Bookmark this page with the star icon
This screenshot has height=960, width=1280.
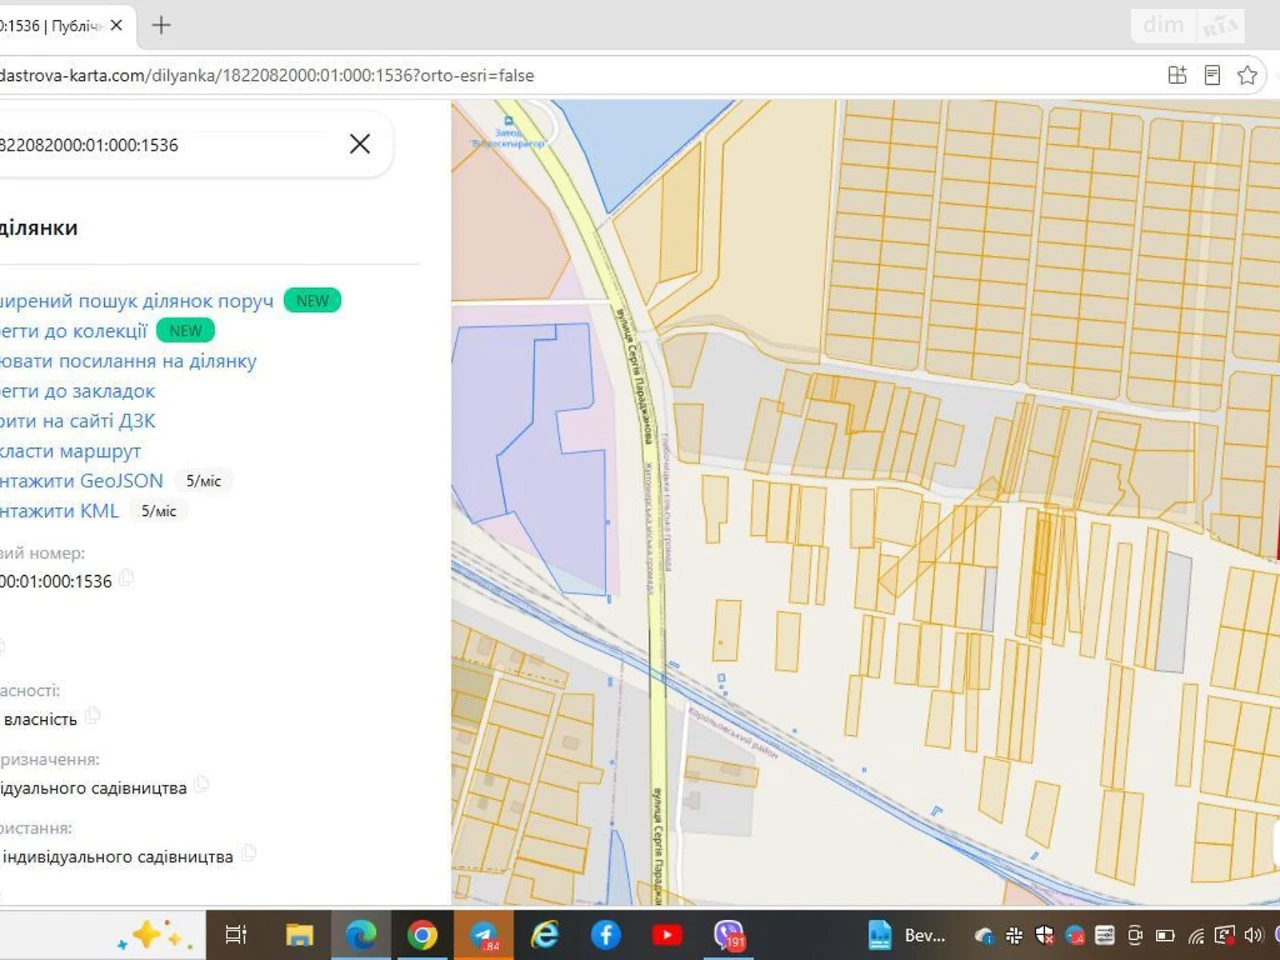point(1247,75)
